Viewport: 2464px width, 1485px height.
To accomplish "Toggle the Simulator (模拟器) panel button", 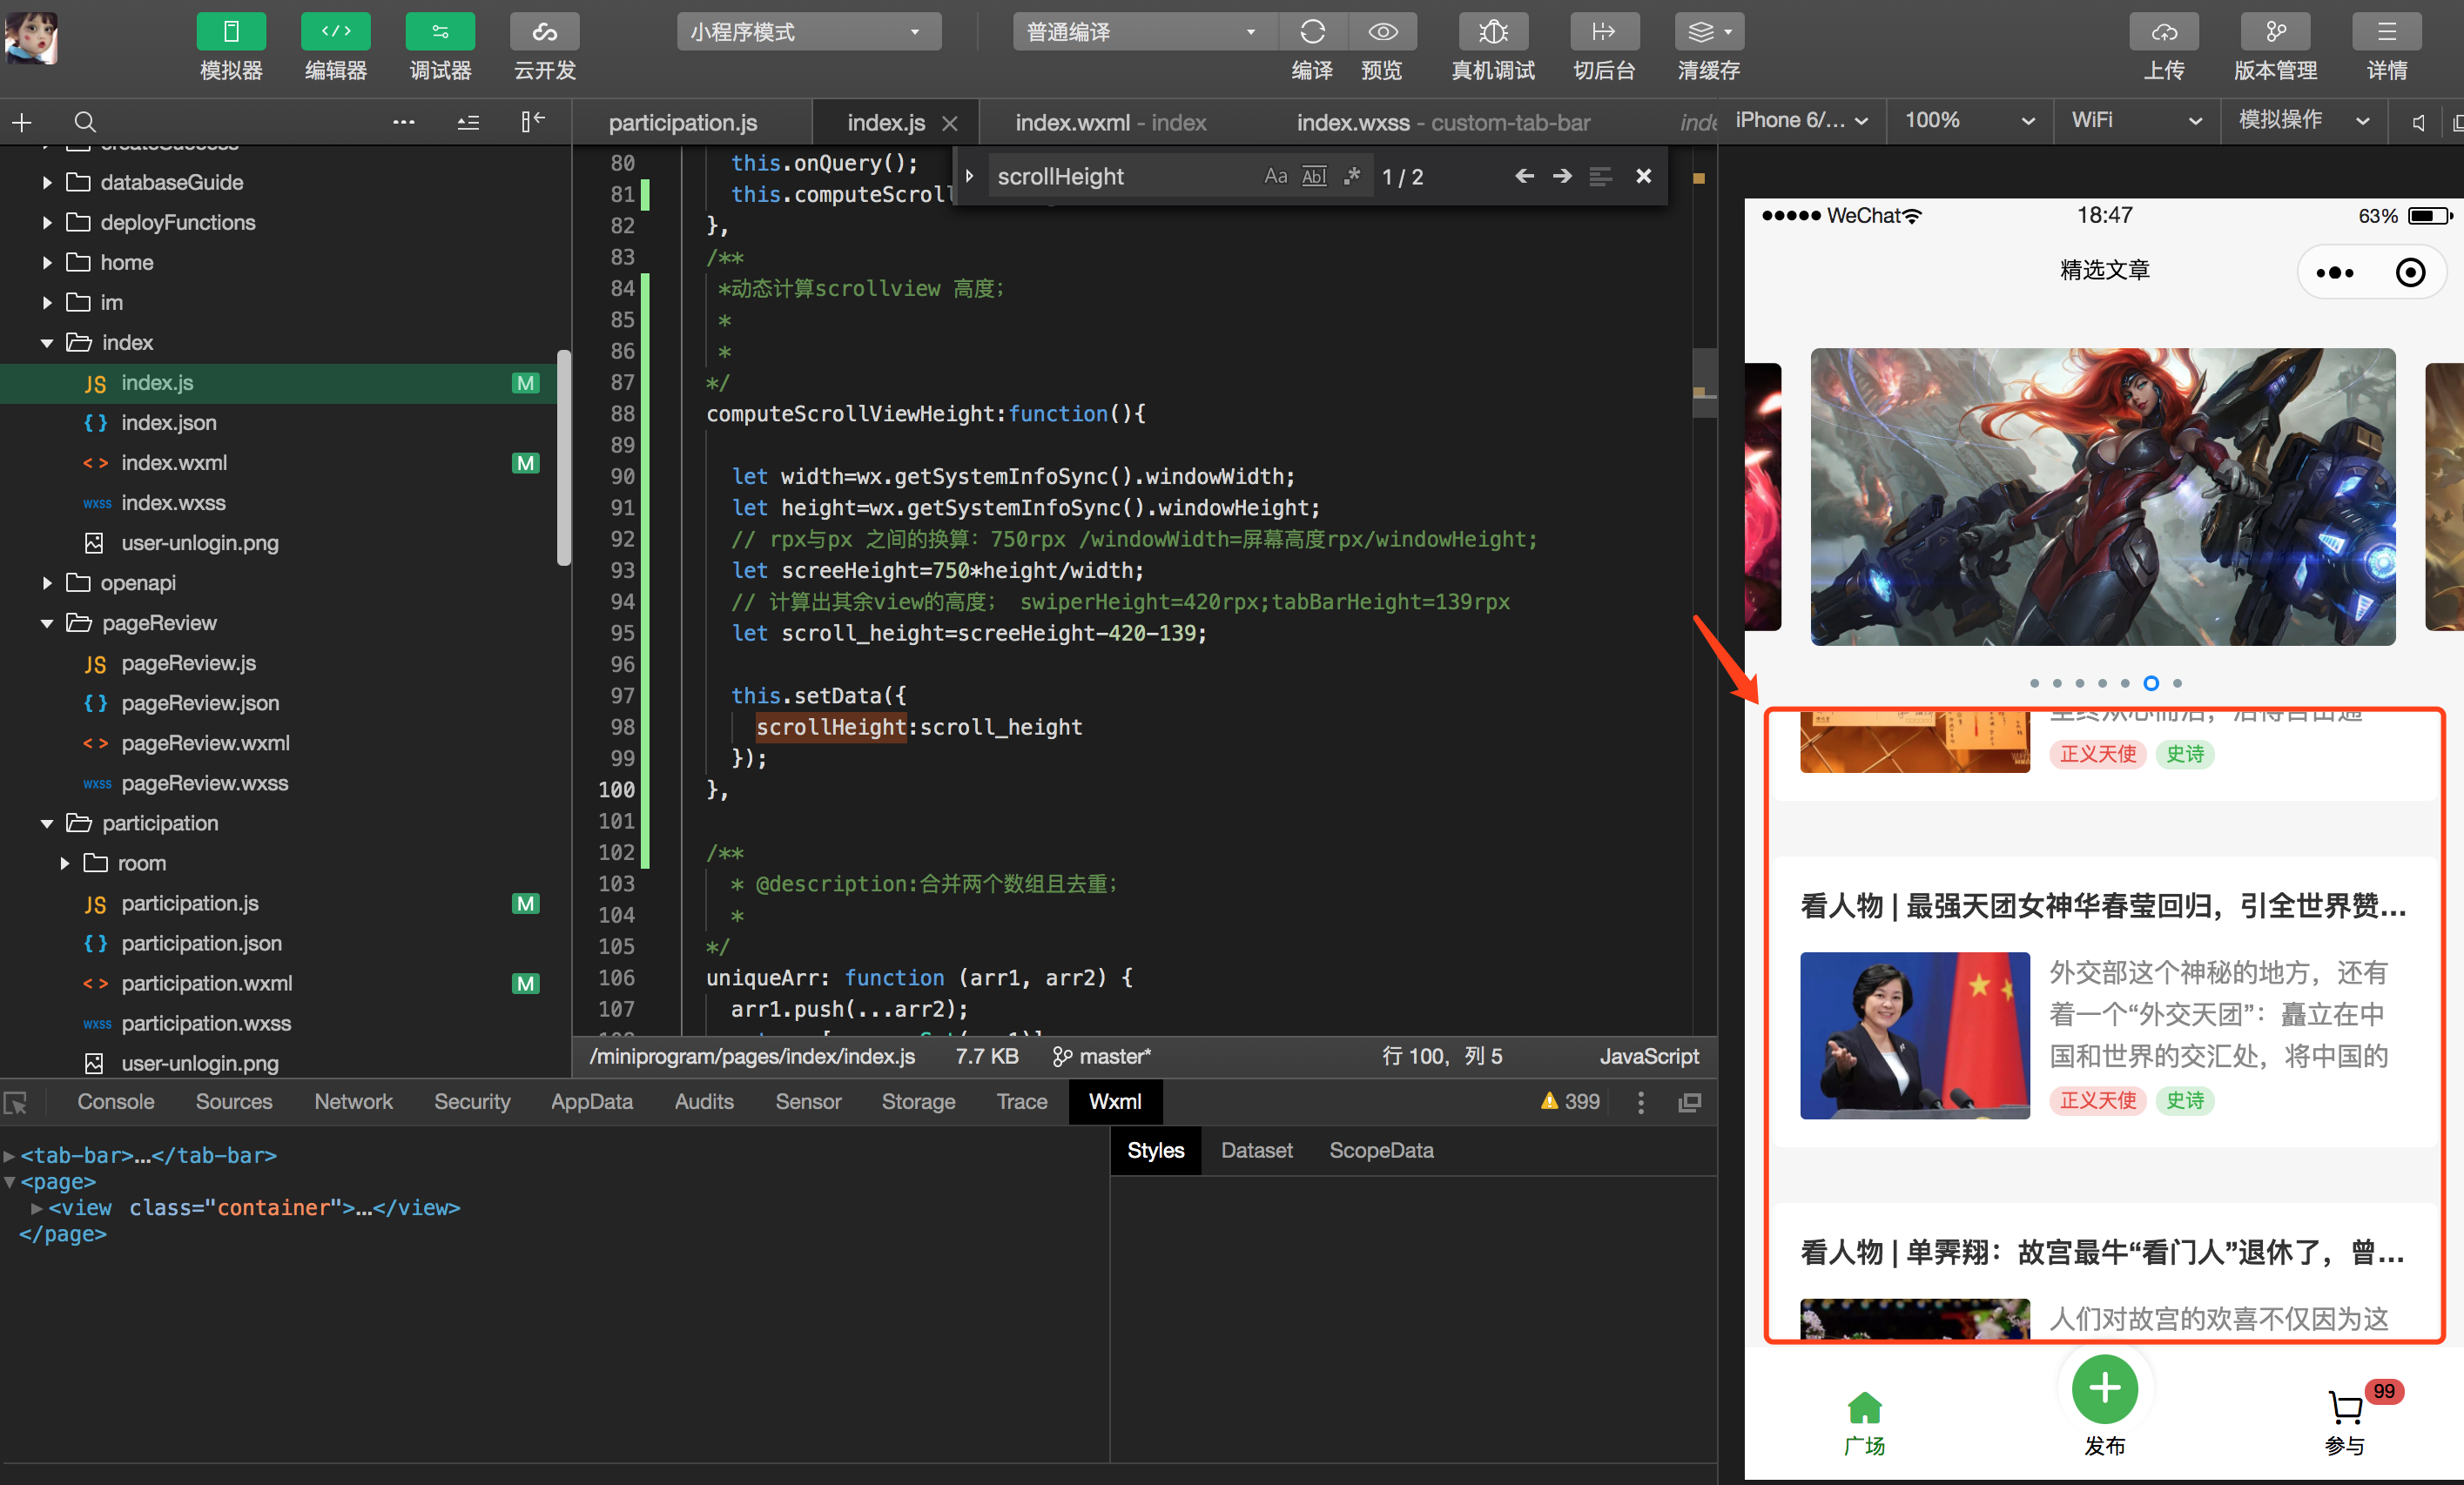I will (231, 32).
